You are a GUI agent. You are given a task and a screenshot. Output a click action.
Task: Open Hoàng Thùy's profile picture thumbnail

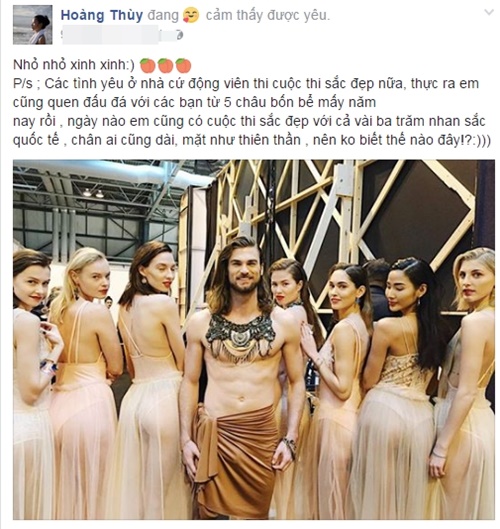(x=33, y=25)
